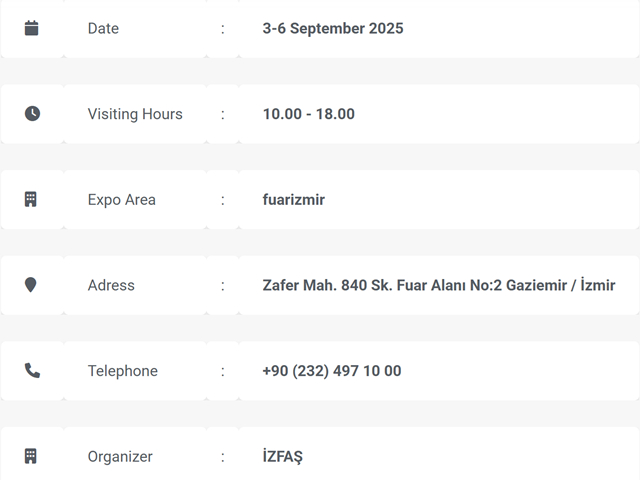Click the building icon beside Organizer
The width and height of the screenshot is (640, 480).
pyautogui.click(x=31, y=456)
